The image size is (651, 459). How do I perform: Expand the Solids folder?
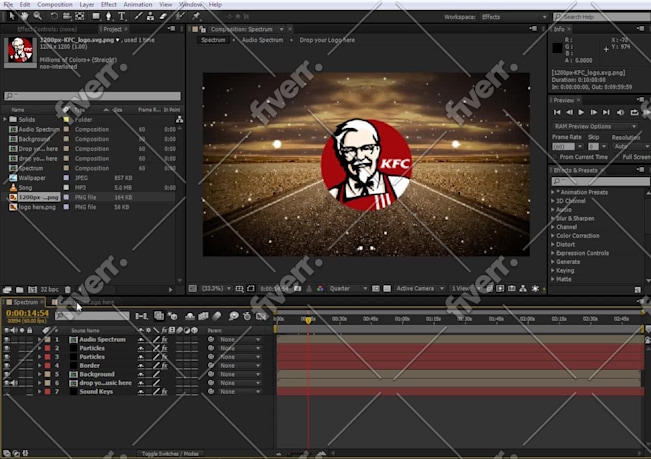5,120
